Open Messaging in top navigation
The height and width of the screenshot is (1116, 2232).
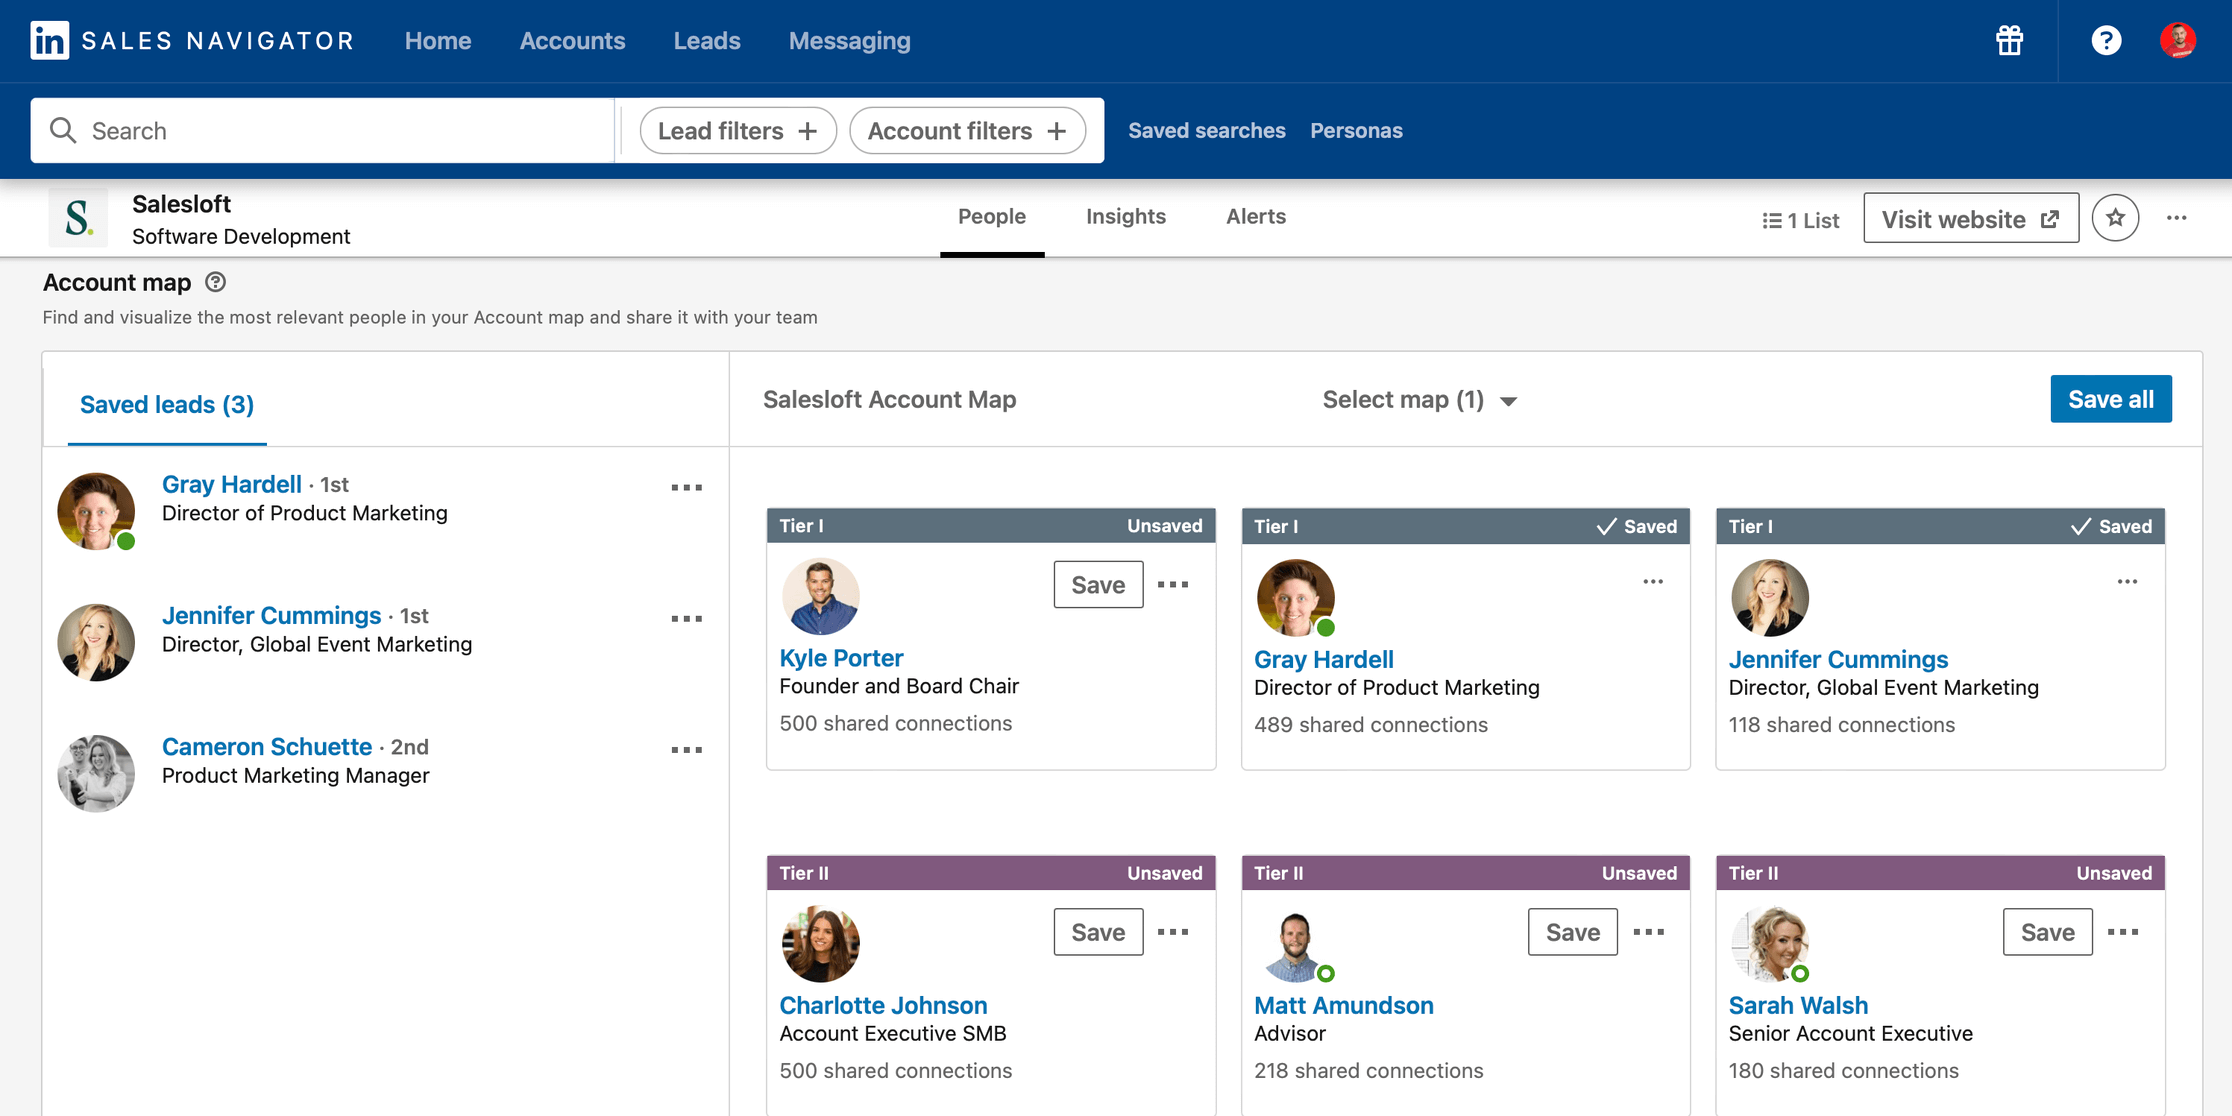(x=849, y=40)
